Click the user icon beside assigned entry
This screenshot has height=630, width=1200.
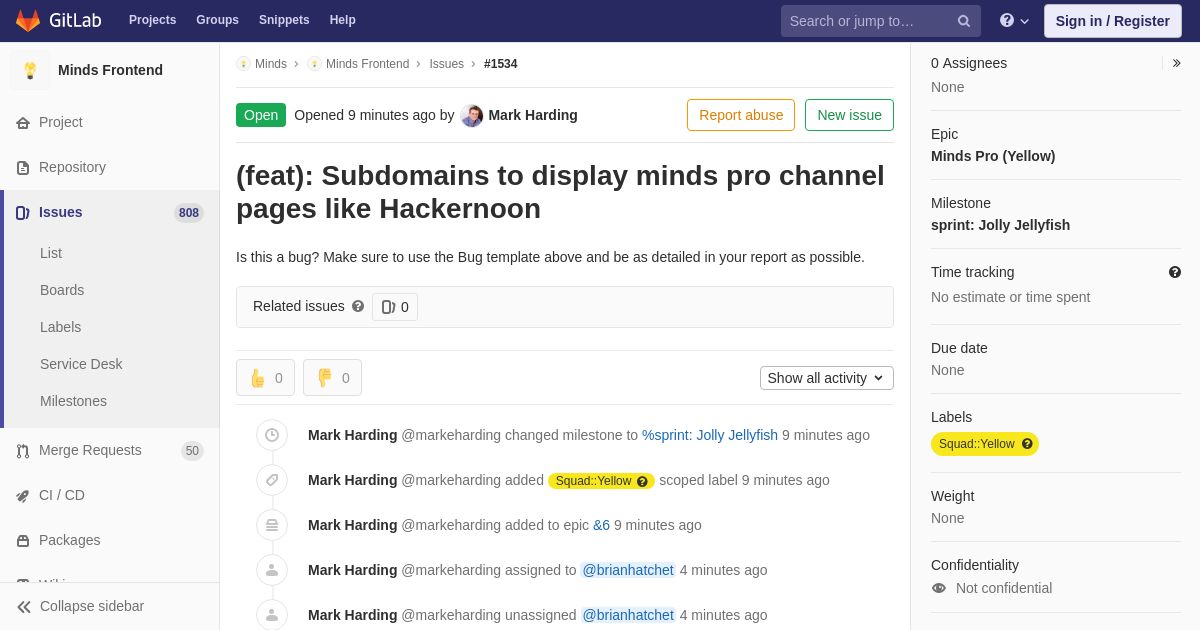point(272,570)
